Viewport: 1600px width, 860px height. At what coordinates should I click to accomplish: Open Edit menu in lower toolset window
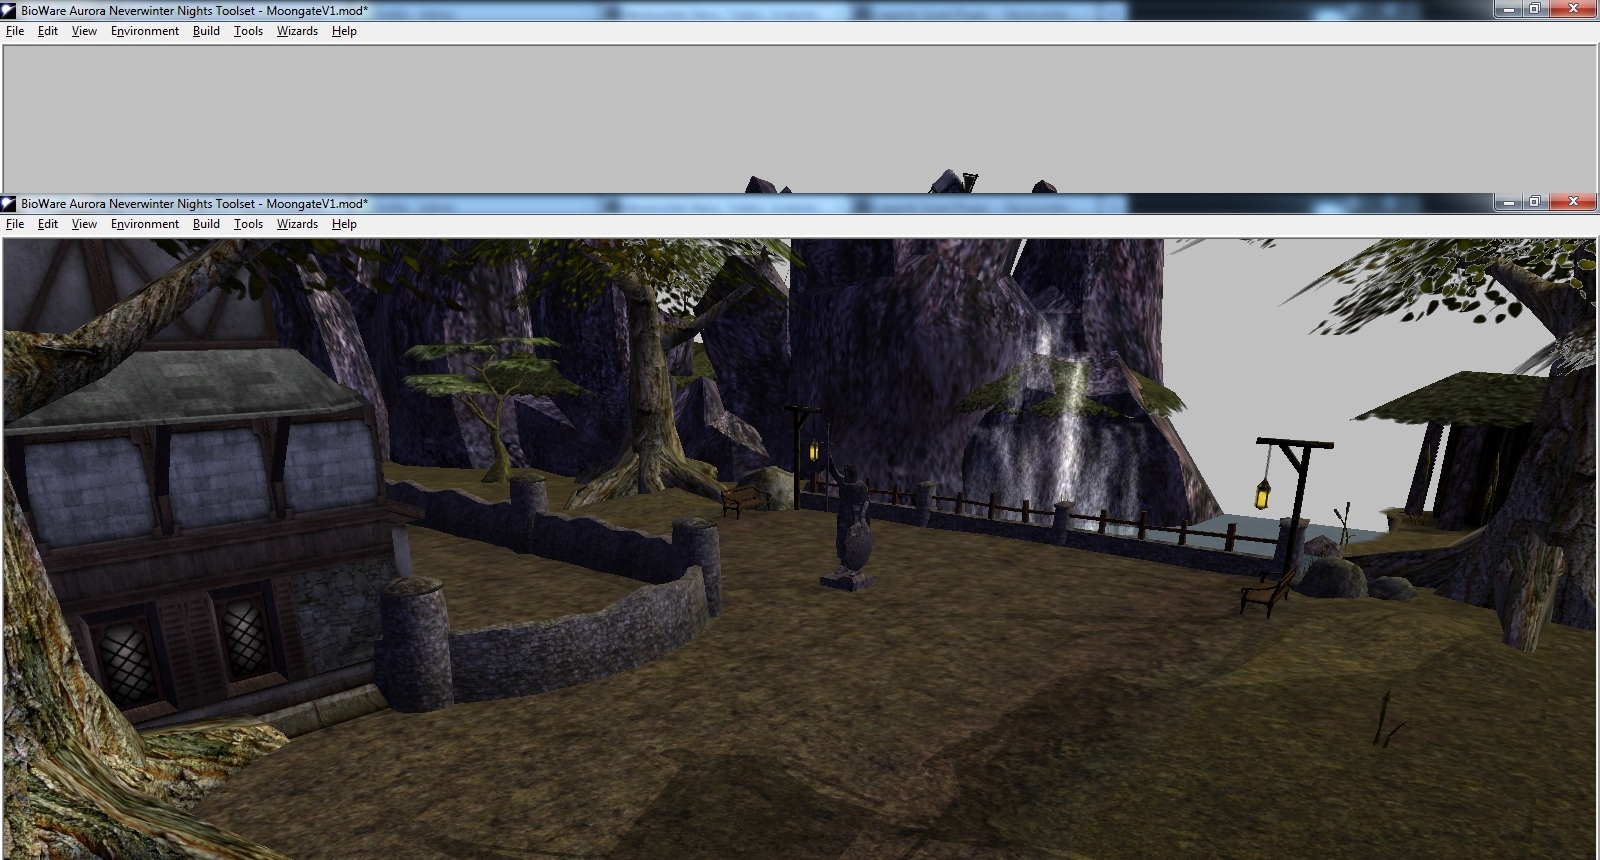click(x=48, y=224)
